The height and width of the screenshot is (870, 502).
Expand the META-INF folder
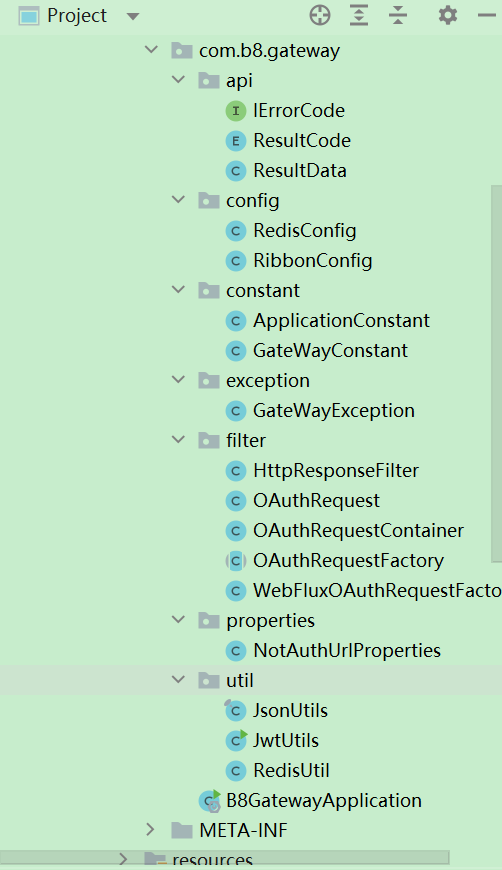click(x=150, y=830)
